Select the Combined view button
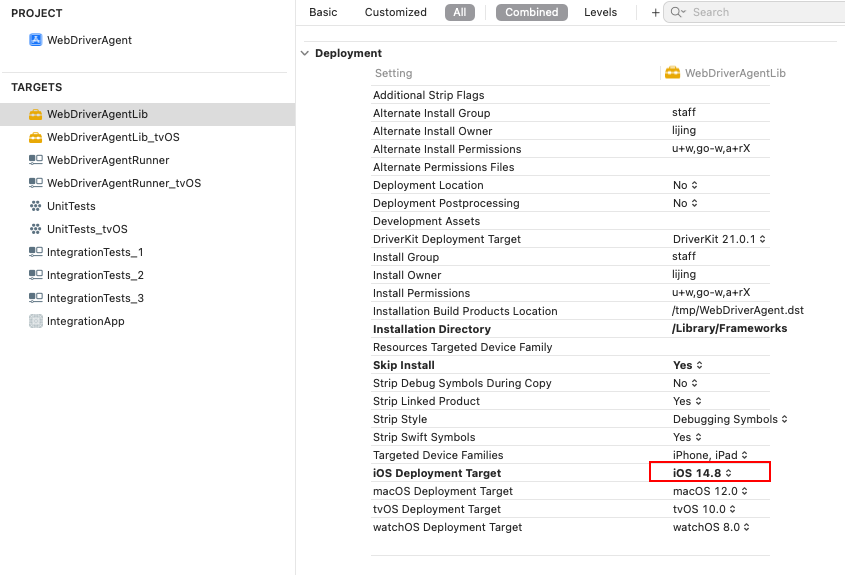This screenshot has height=575, width=845. pyautogui.click(x=532, y=12)
